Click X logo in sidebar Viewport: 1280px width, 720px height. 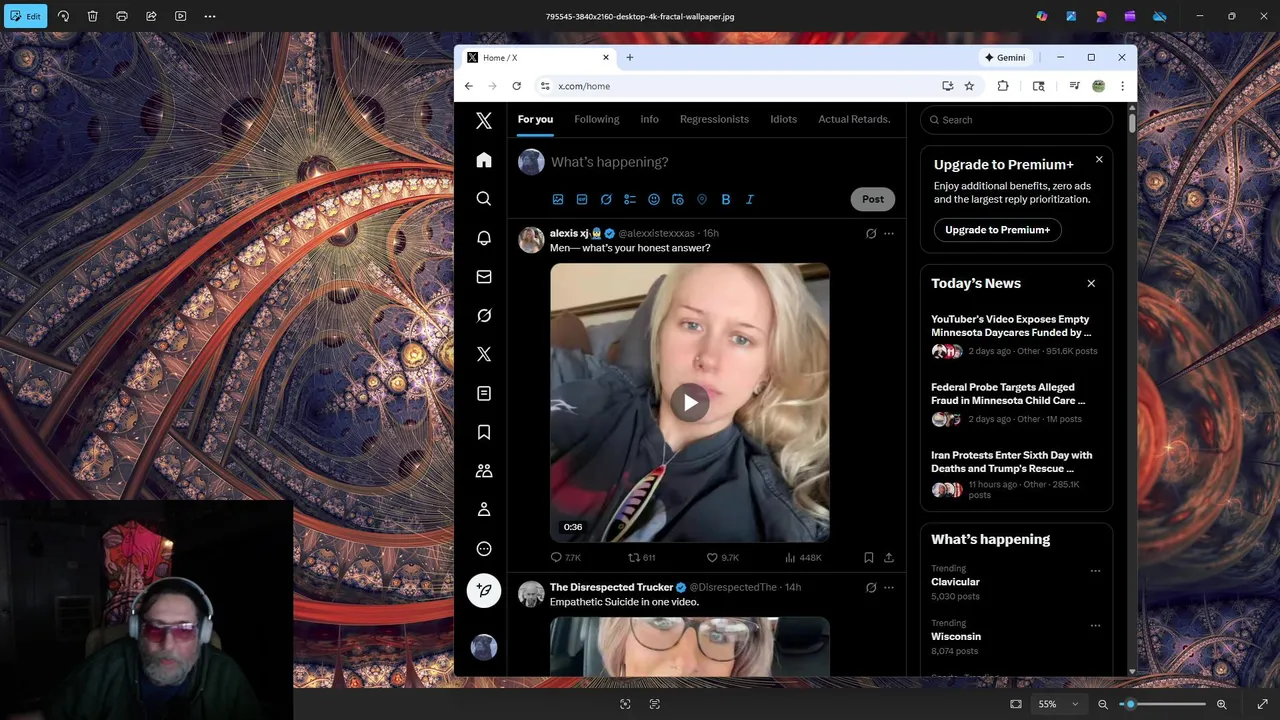pos(484,121)
